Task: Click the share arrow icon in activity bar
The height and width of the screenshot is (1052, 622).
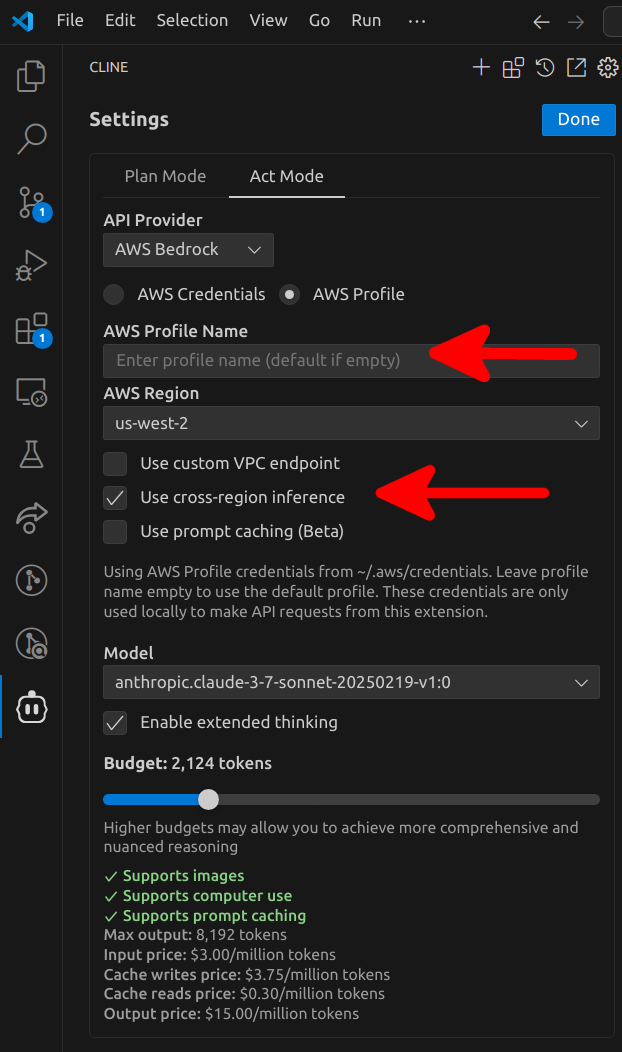Action: pos(31,517)
